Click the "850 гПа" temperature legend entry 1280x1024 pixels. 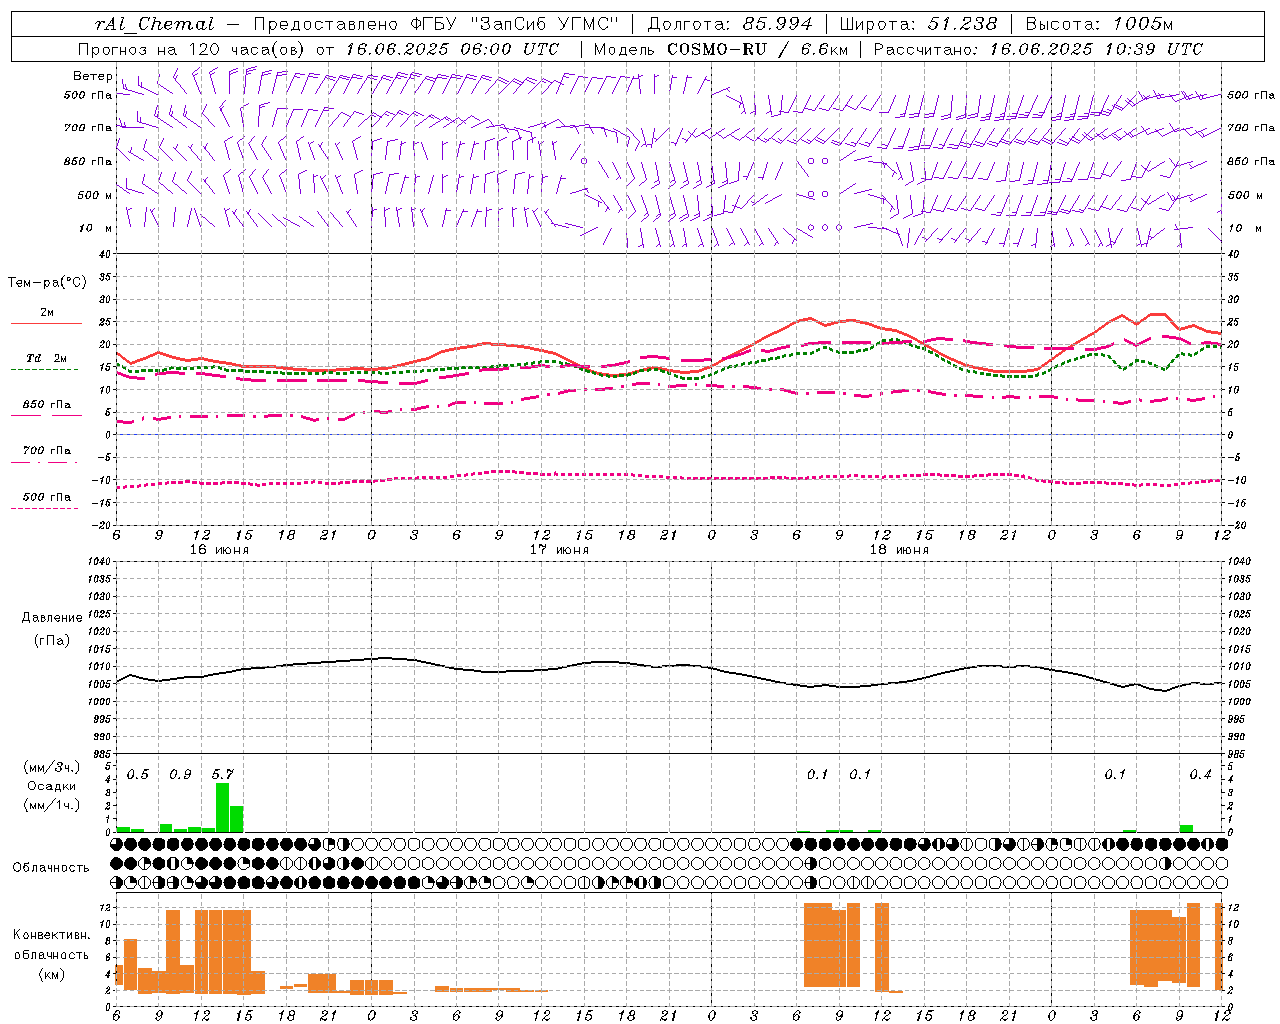(47, 405)
